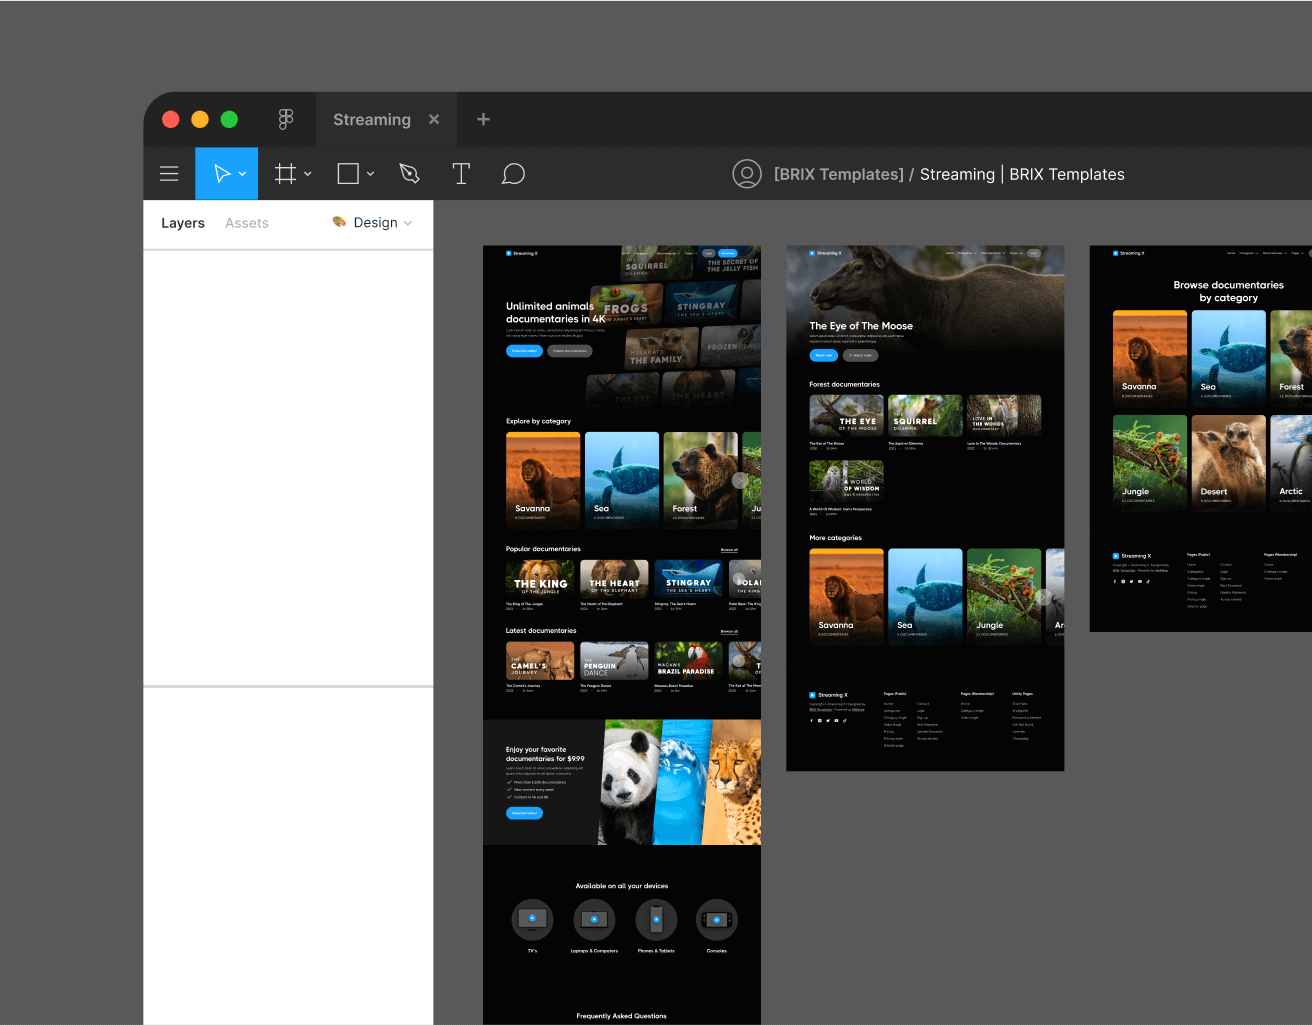Select Jungle card under More categories
The image size is (1312, 1025).
[x=1004, y=595]
